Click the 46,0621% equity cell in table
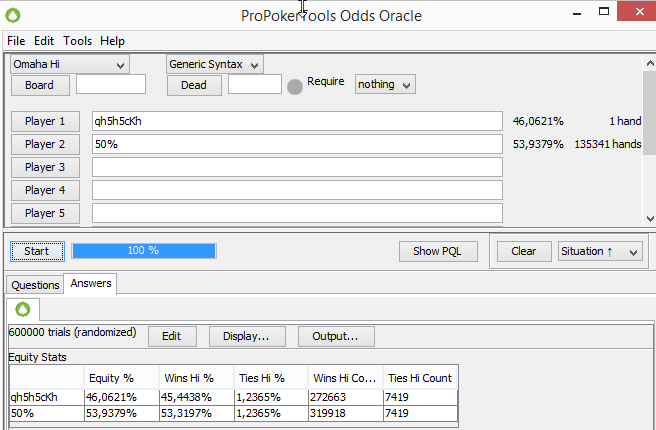 (121, 397)
